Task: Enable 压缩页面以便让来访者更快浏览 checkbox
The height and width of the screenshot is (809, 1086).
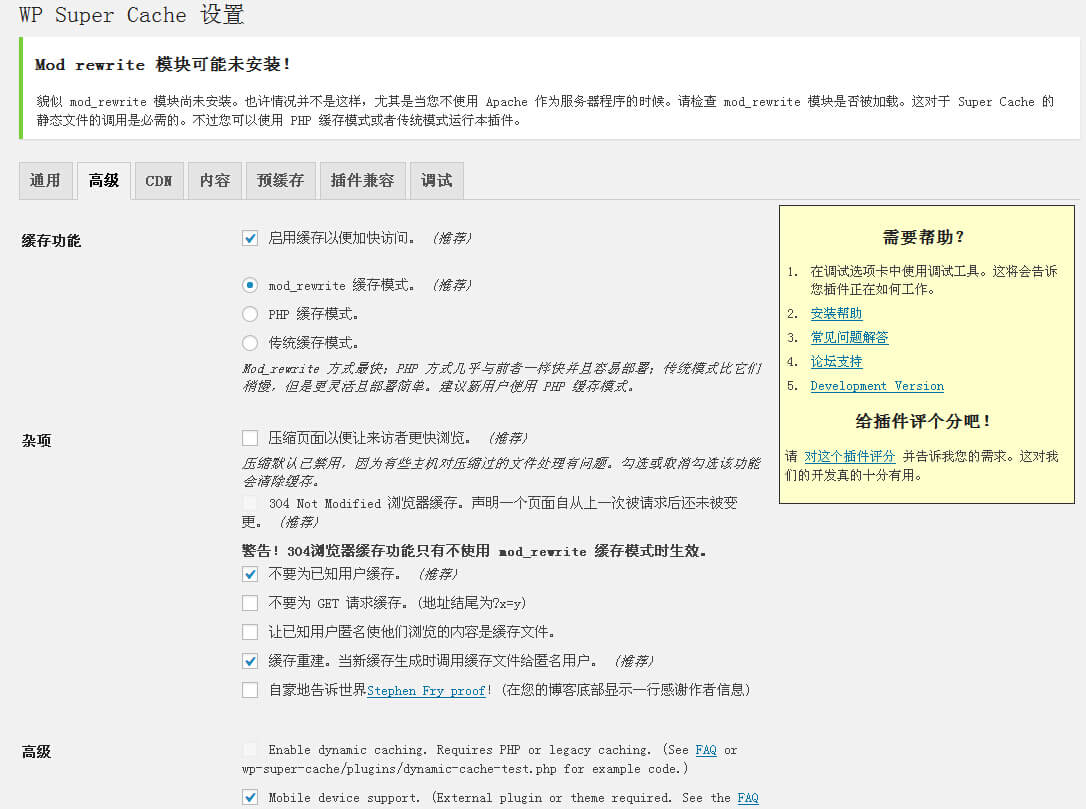Action: point(250,438)
